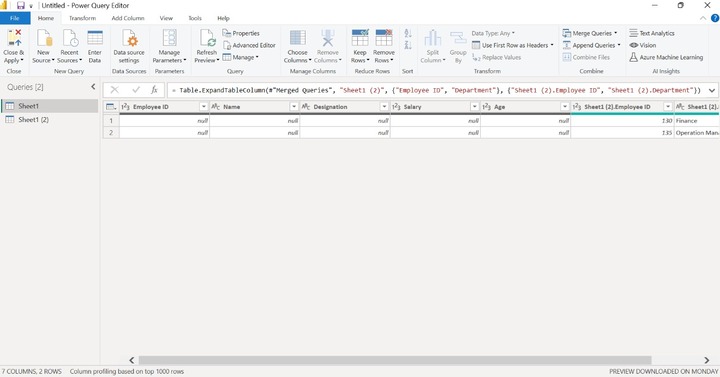Switch to the Transform ribbon tab
Screen dimensions: 720x377
(83, 18)
